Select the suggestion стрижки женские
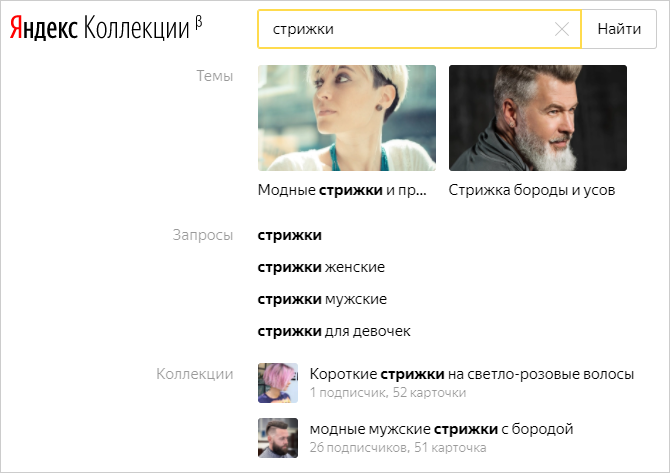 pos(321,267)
